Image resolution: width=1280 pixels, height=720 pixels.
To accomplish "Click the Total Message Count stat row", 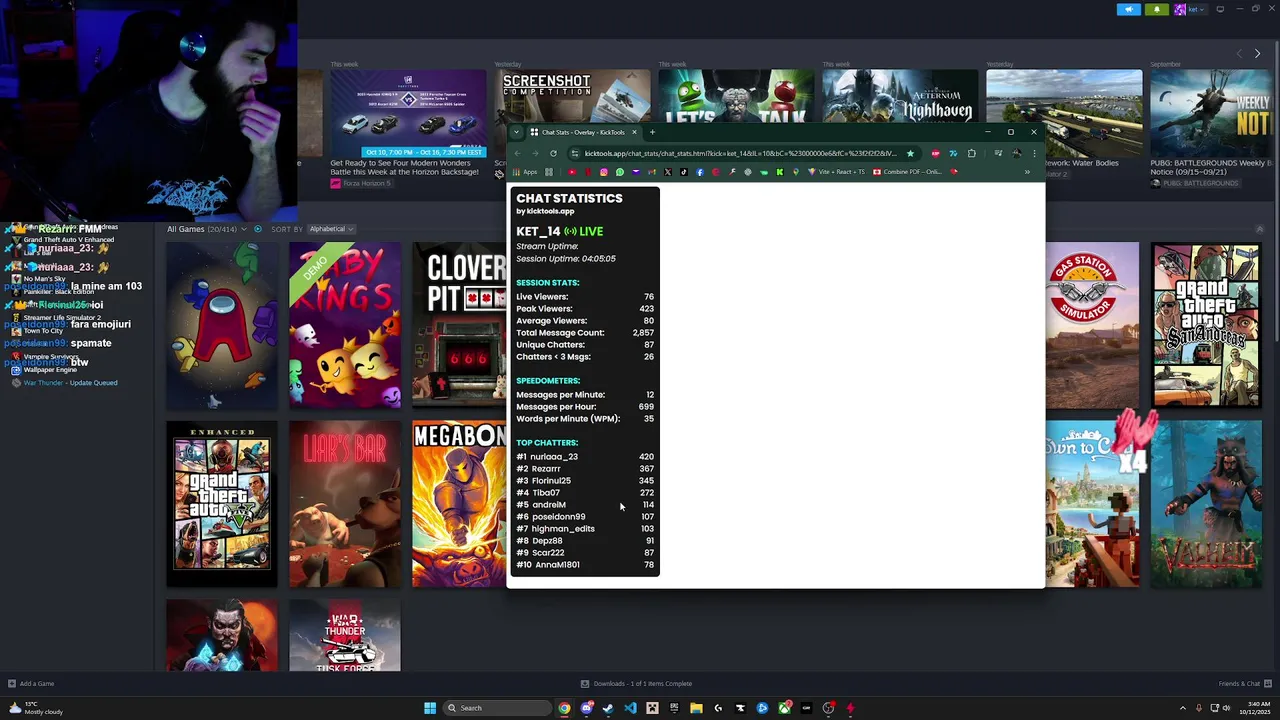I will tap(585, 333).
